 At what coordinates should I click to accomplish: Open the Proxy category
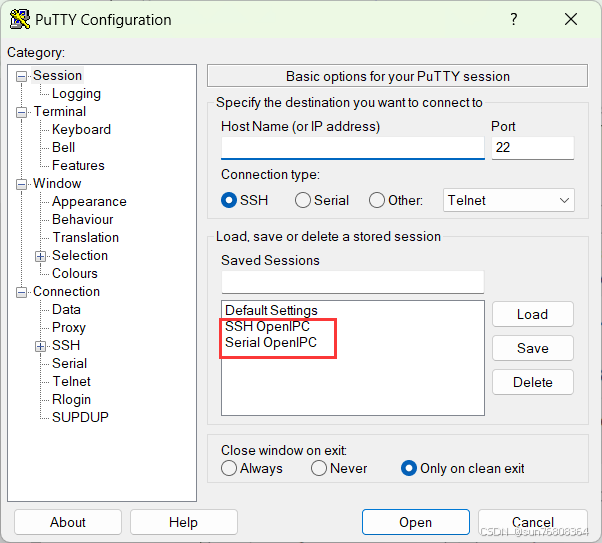coord(69,328)
